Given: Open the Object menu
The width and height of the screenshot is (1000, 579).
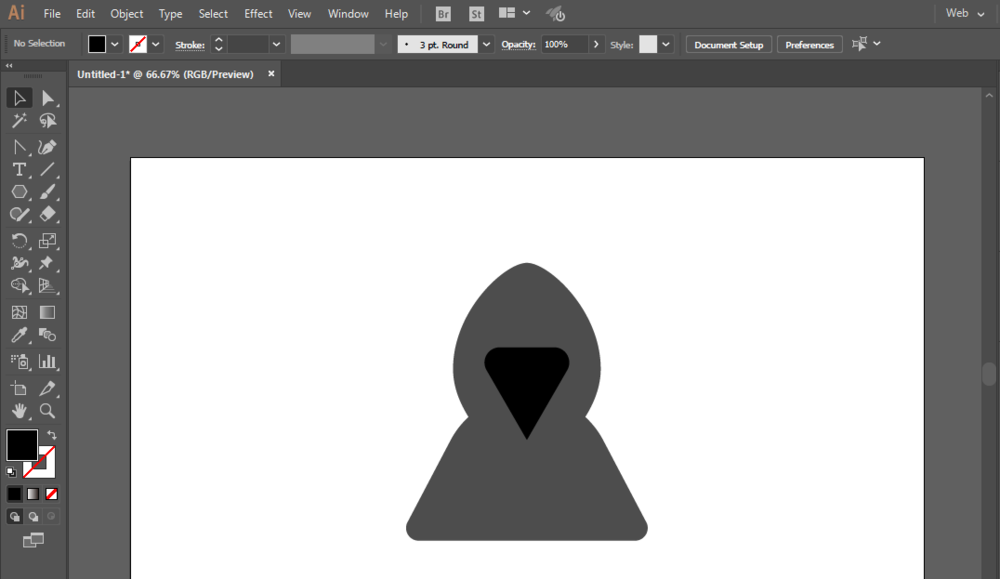Looking at the screenshot, I should pos(127,14).
